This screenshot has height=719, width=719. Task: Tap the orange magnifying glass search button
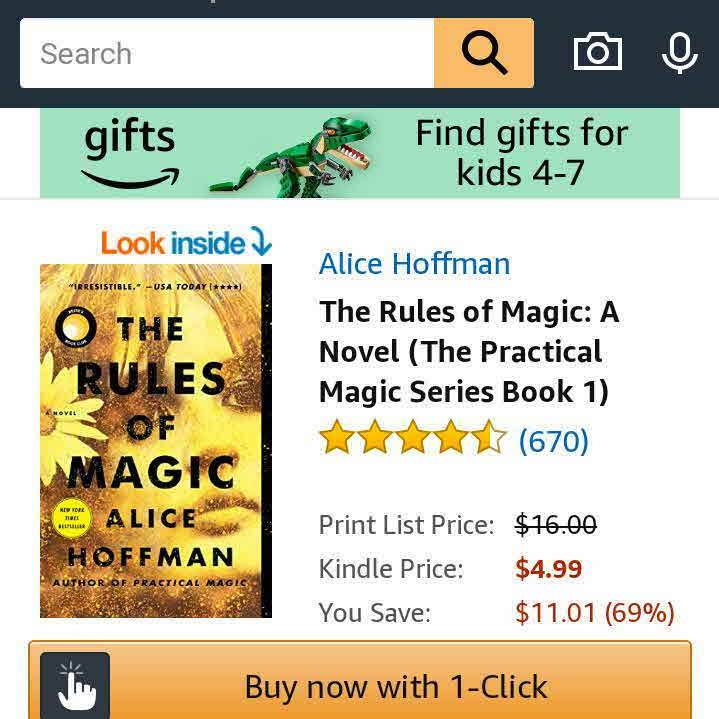(484, 53)
